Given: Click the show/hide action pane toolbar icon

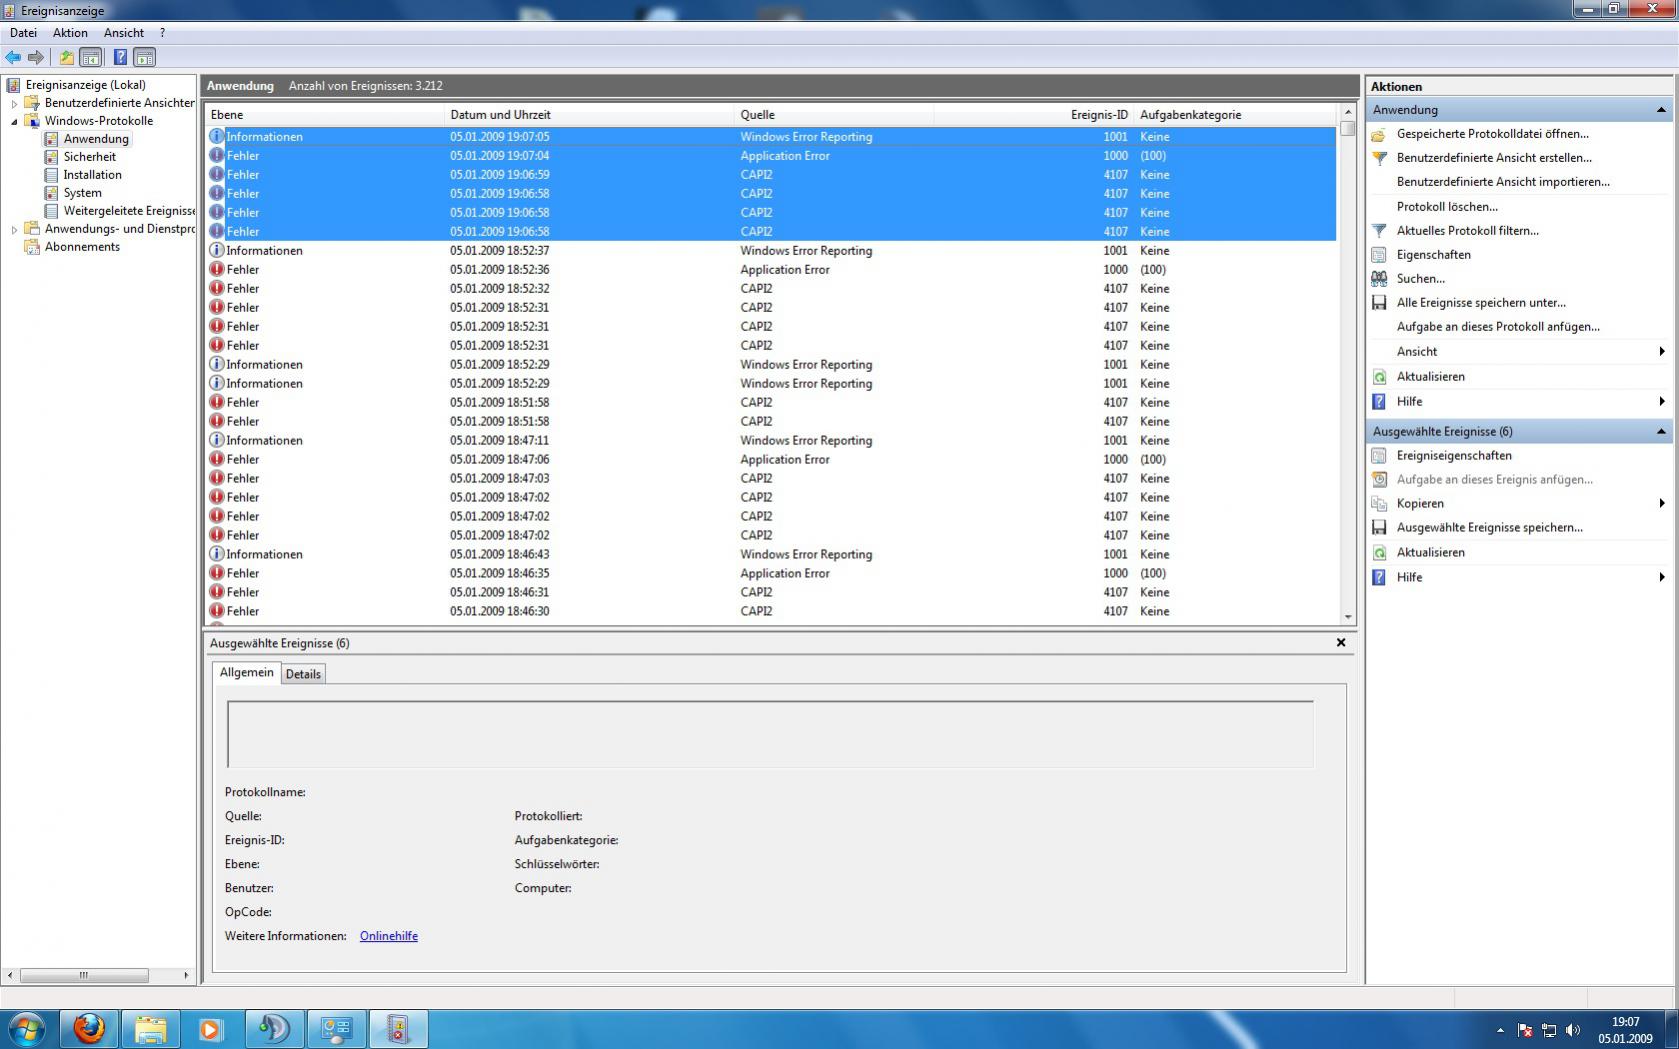Looking at the screenshot, I should click(144, 57).
